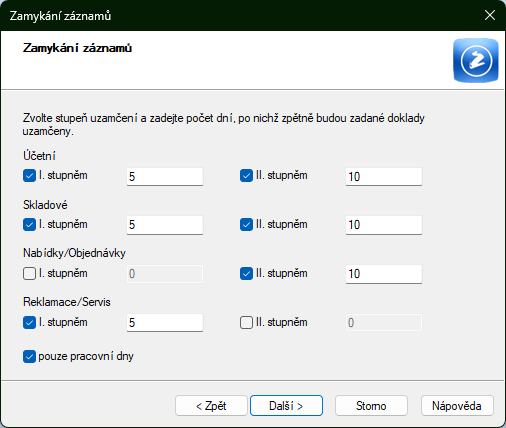Screen dimensions: 506x428
Task: Enable Reklamace/Servis II. stupněm checkbox
Action: [246, 323]
